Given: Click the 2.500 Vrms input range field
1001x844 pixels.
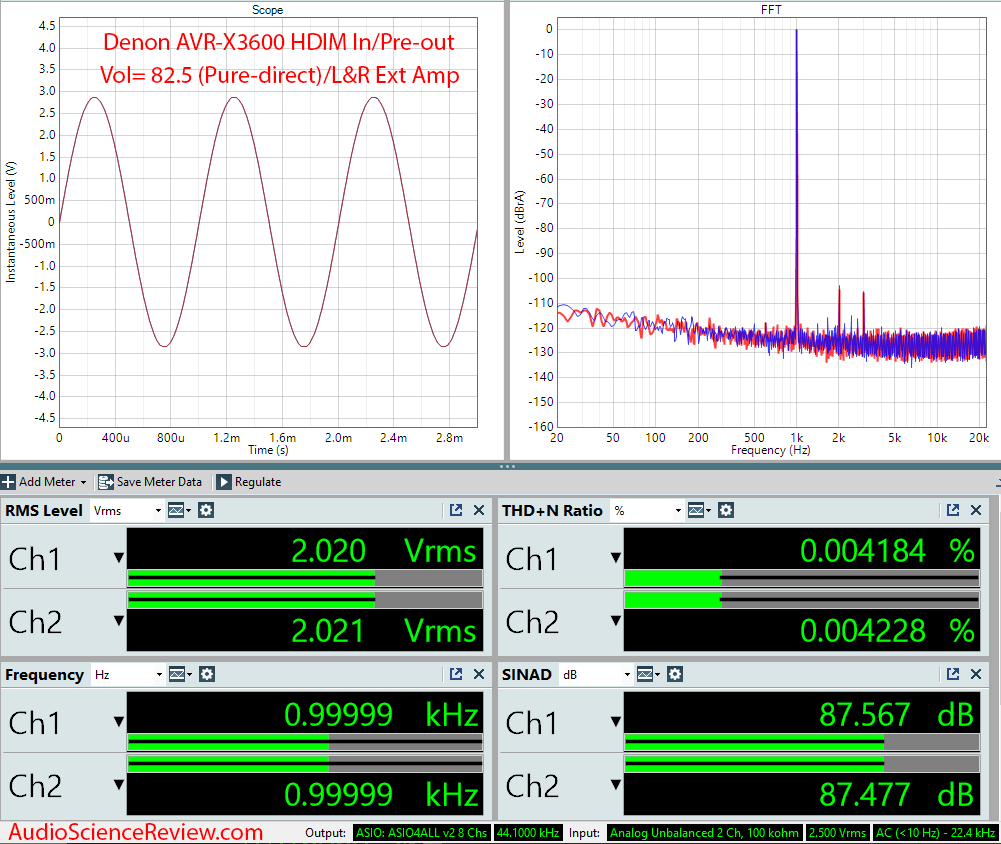Looking at the screenshot, I should click(x=837, y=833).
